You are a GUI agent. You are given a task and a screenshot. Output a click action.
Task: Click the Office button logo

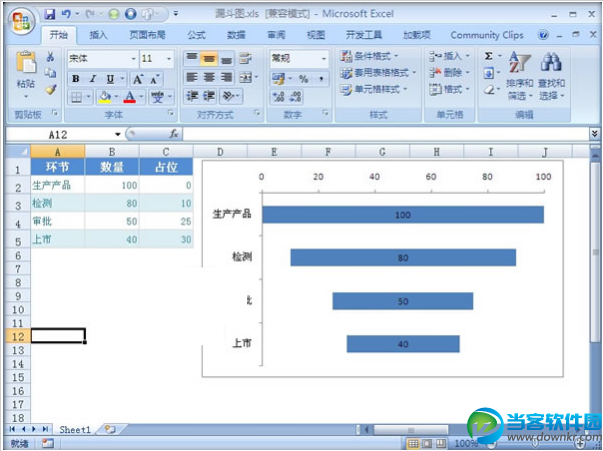pyautogui.click(x=21, y=21)
